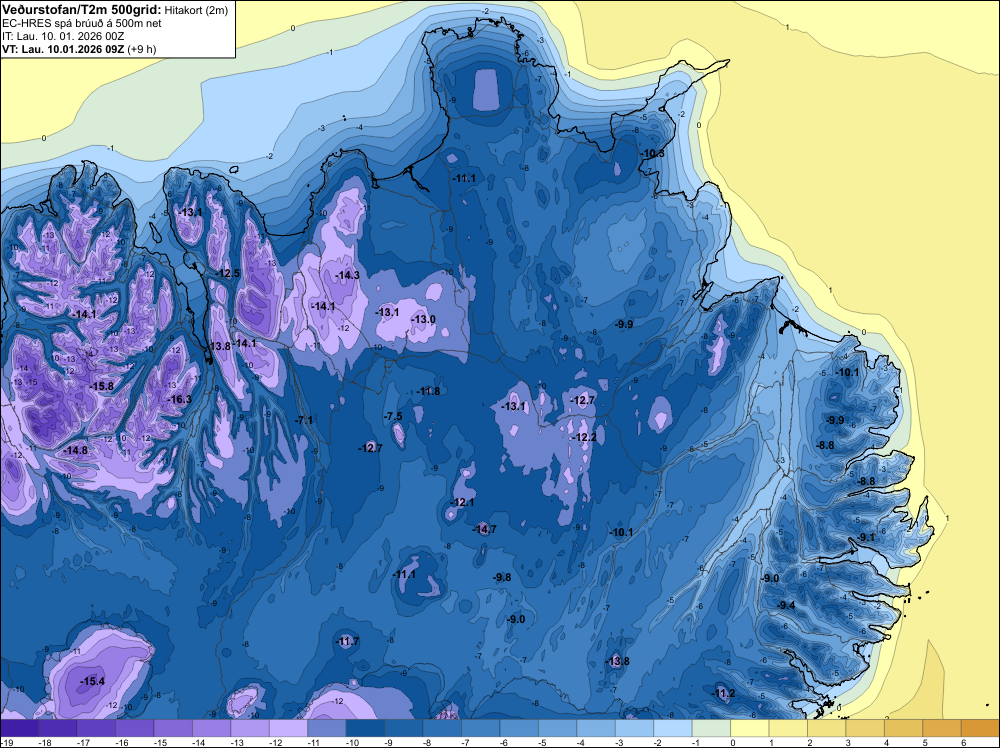Click the -12.5 temperature reading
The height and width of the screenshot is (748, 1000).
click(x=228, y=274)
